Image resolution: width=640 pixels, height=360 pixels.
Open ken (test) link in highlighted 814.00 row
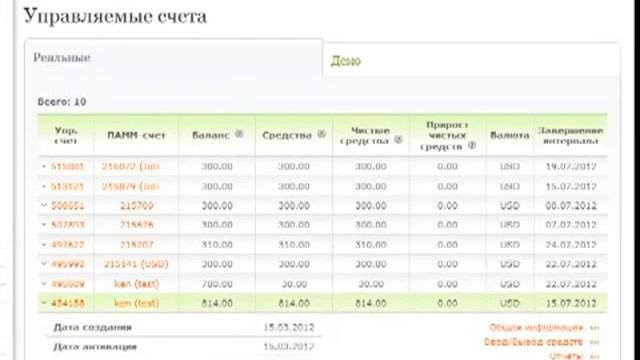tap(136, 304)
